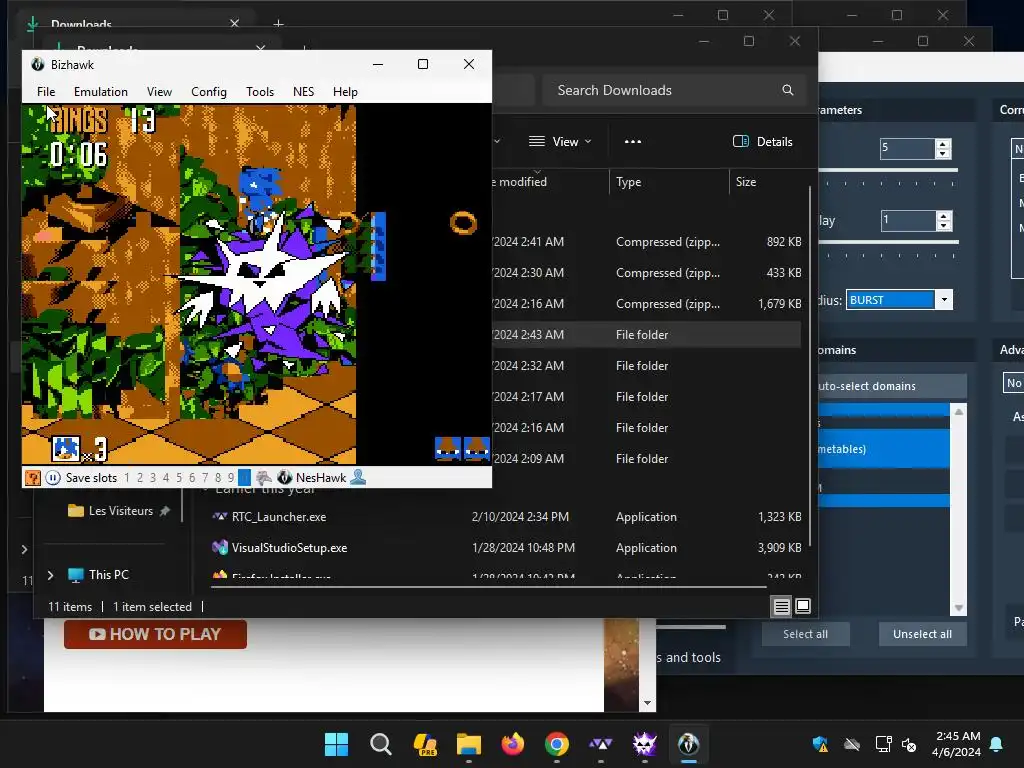Viewport: 1024px width, 768px height.
Task: Select save slot 9 in Bizhawk
Action: (231, 478)
